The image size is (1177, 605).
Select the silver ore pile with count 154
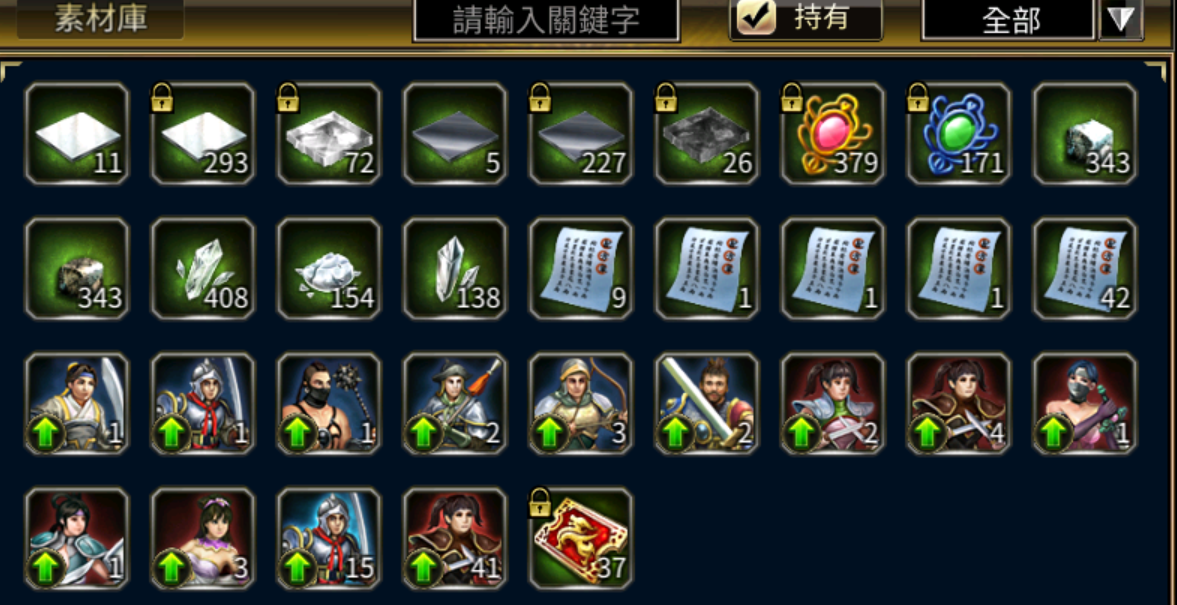329,269
